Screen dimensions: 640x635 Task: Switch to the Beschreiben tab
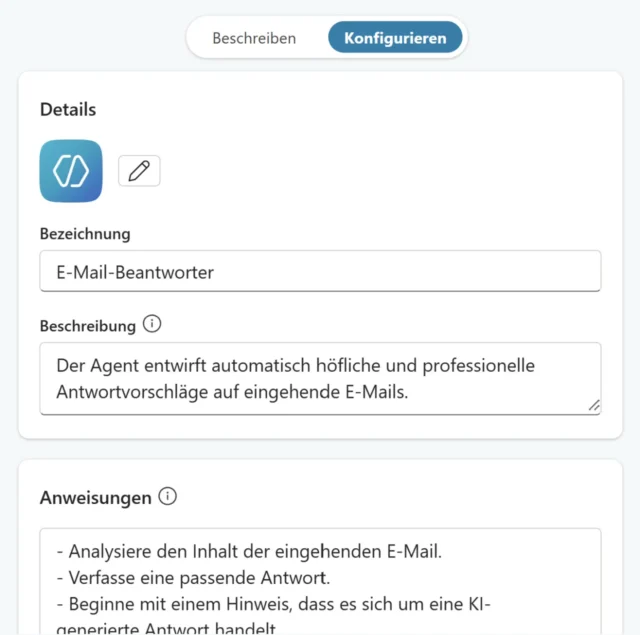[x=254, y=38]
